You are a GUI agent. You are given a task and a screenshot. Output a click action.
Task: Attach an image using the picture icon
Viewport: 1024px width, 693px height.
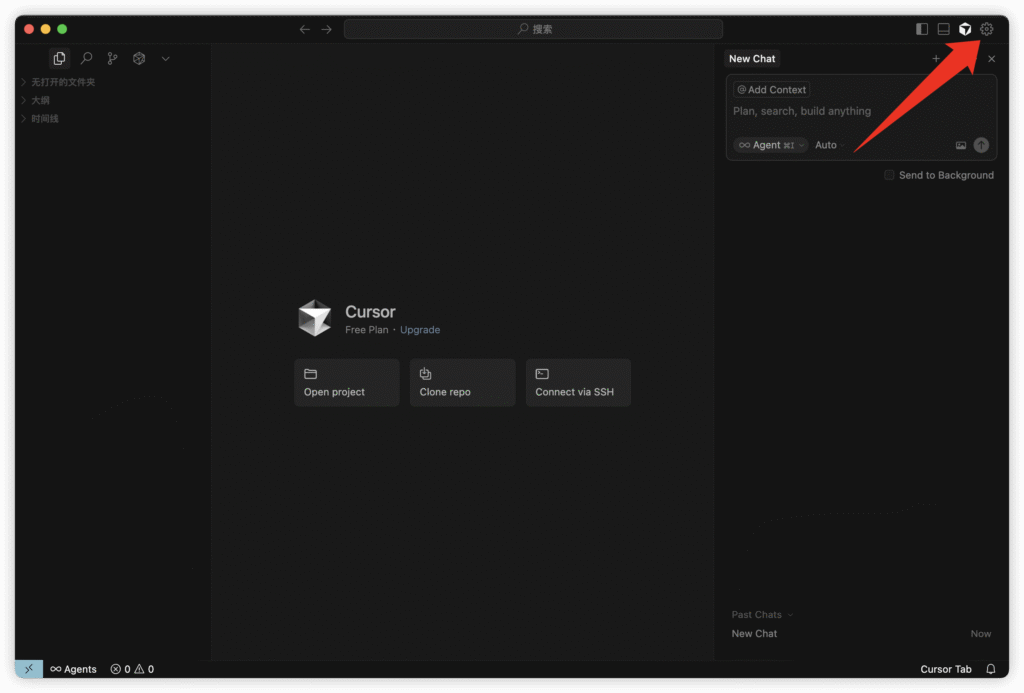[961, 145]
